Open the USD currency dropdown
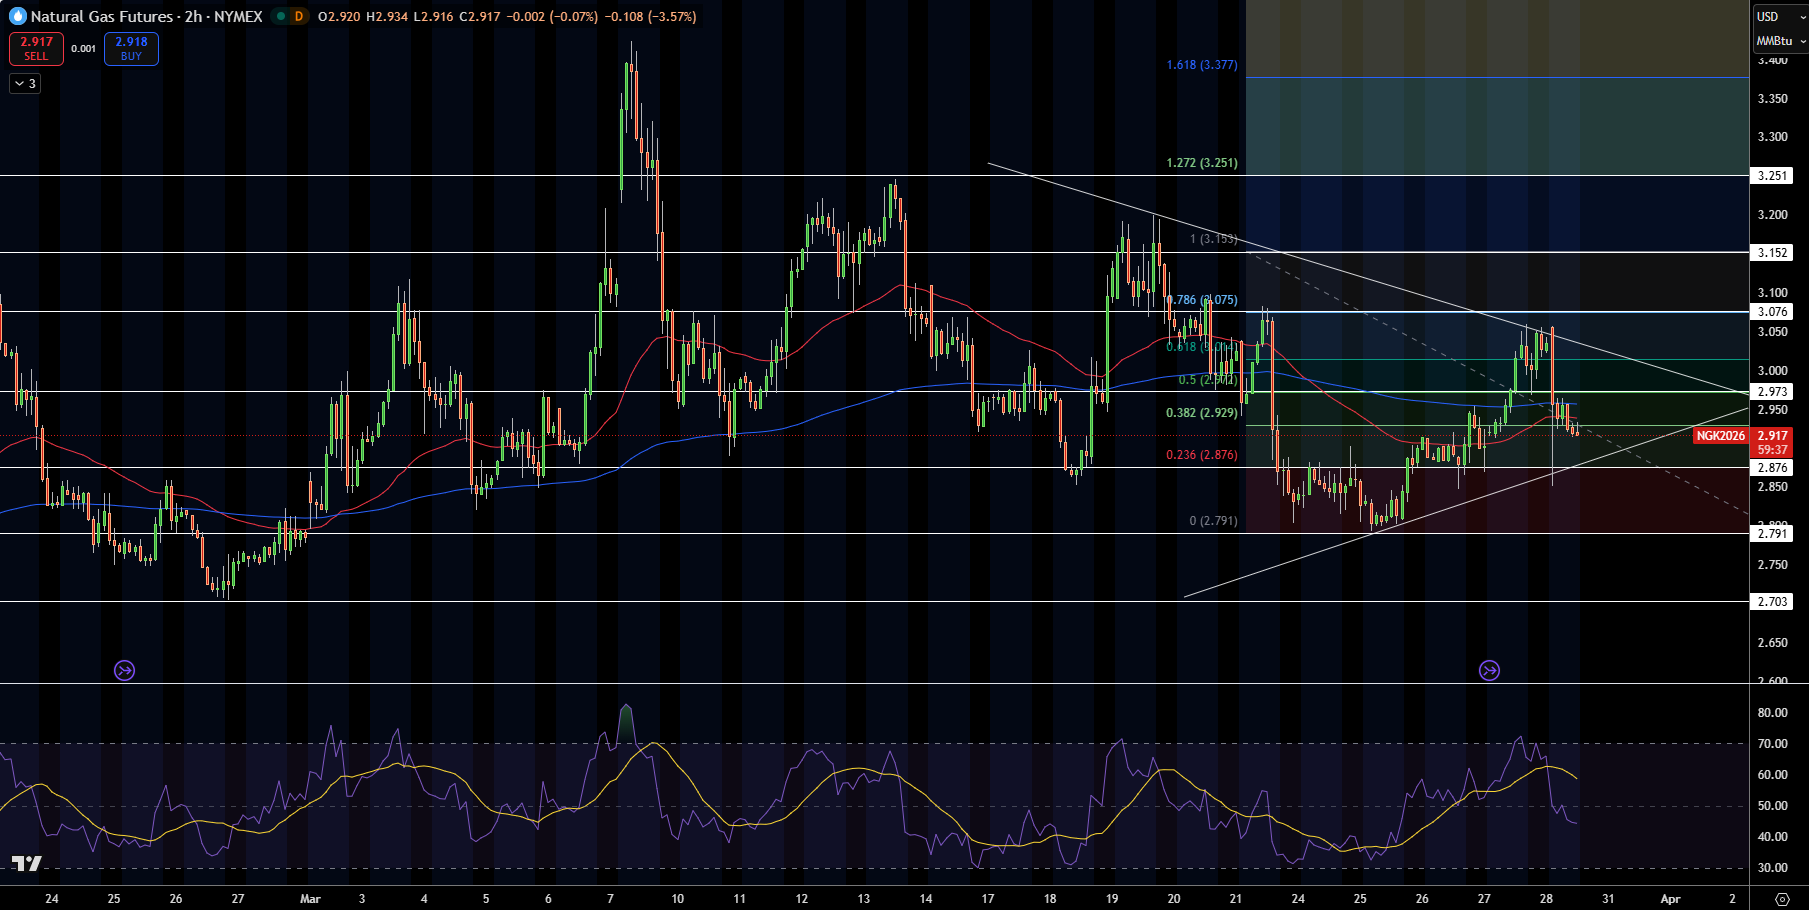Screen dimensions: 1809x910 [x=1780, y=17]
